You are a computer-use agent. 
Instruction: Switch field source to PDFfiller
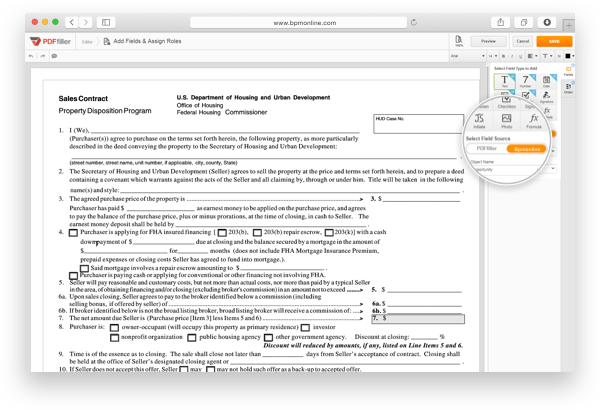(486, 148)
